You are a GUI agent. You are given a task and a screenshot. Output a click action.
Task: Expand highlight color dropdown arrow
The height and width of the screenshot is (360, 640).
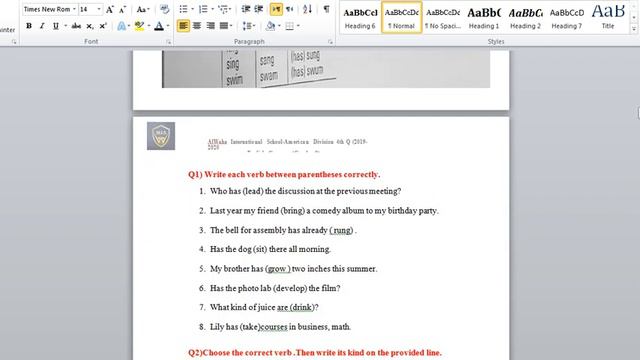coord(149,26)
